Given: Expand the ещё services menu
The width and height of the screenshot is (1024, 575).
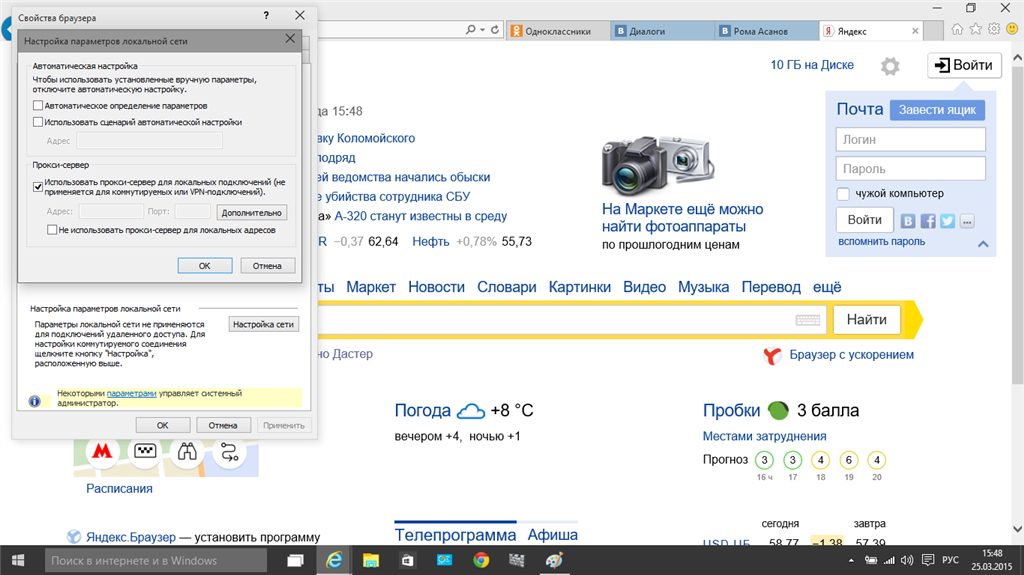Looking at the screenshot, I should (x=827, y=287).
